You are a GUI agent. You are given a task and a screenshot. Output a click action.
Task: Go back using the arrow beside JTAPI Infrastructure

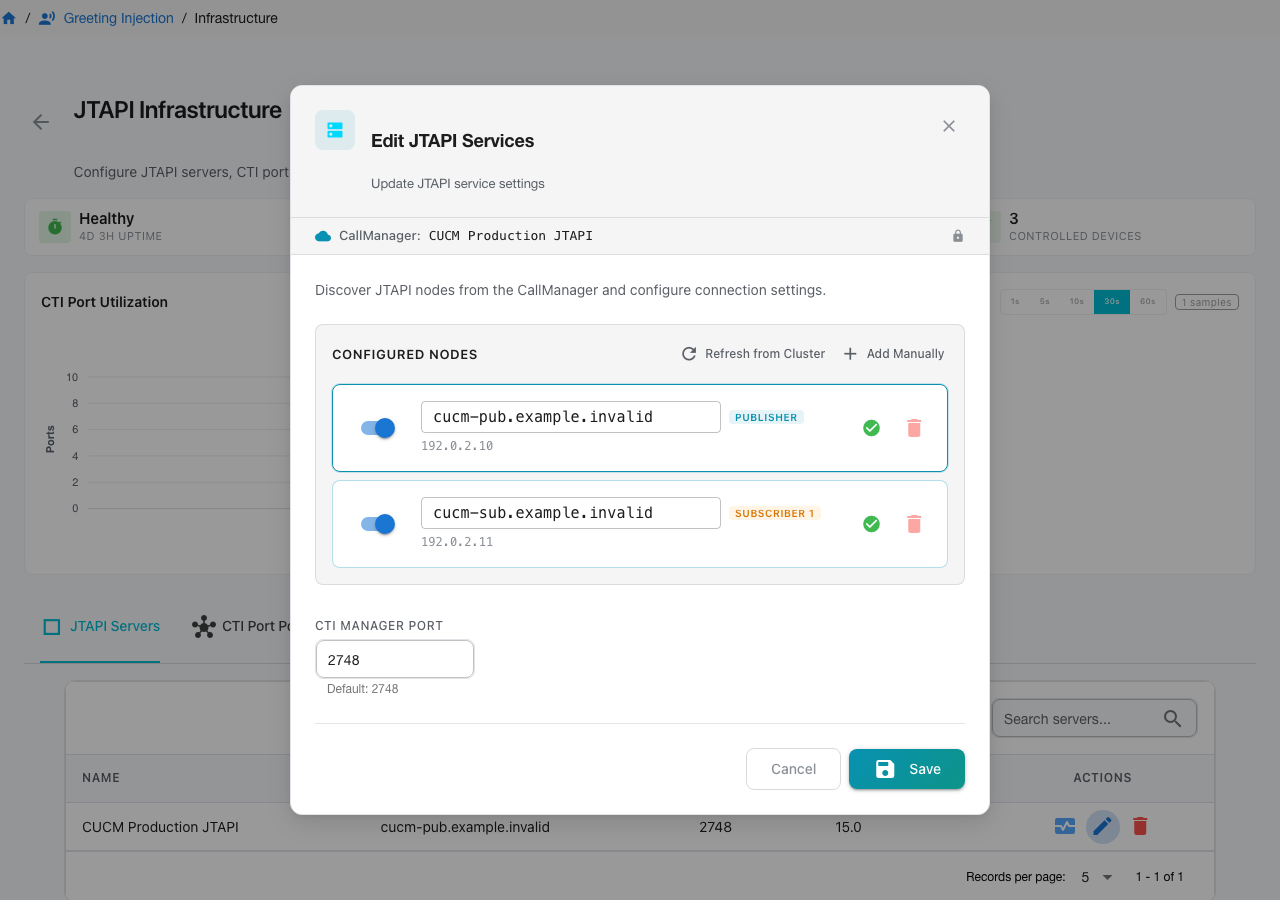click(41, 122)
